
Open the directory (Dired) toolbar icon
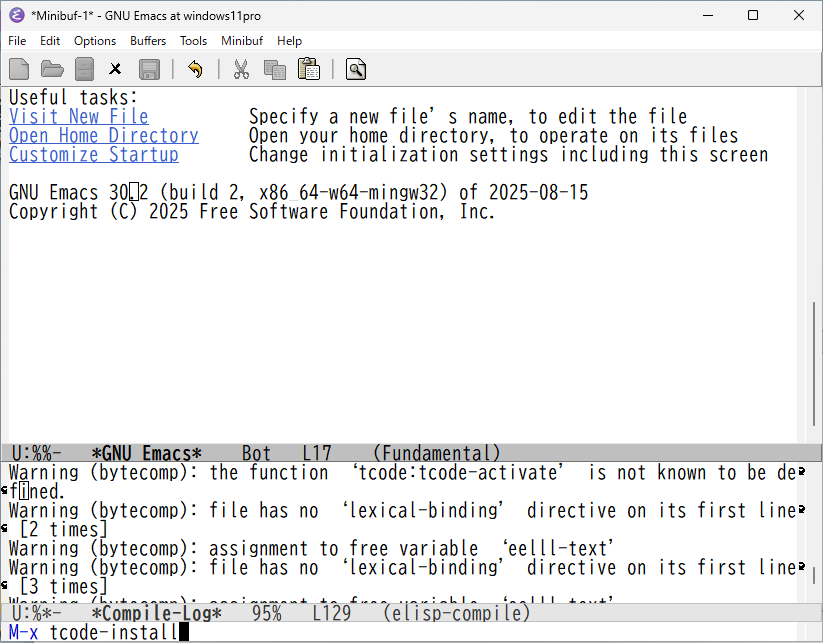point(85,69)
